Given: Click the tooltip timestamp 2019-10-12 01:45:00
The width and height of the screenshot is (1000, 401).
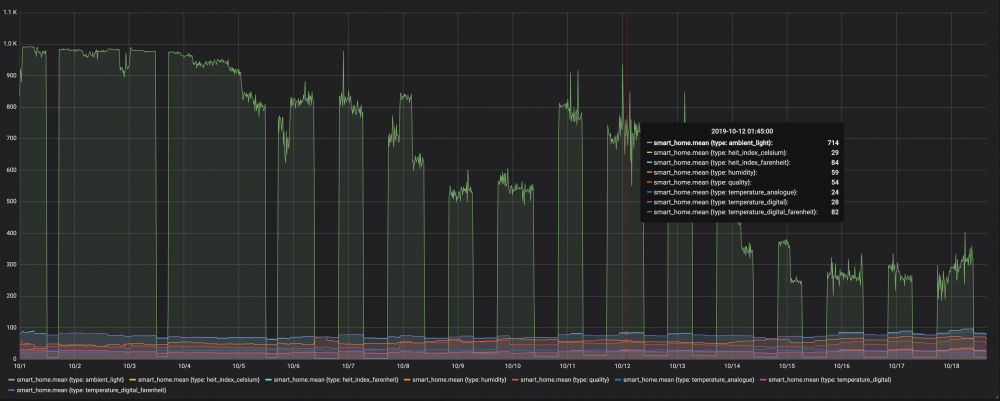Looking at the screenshot, I should point(742,131).
